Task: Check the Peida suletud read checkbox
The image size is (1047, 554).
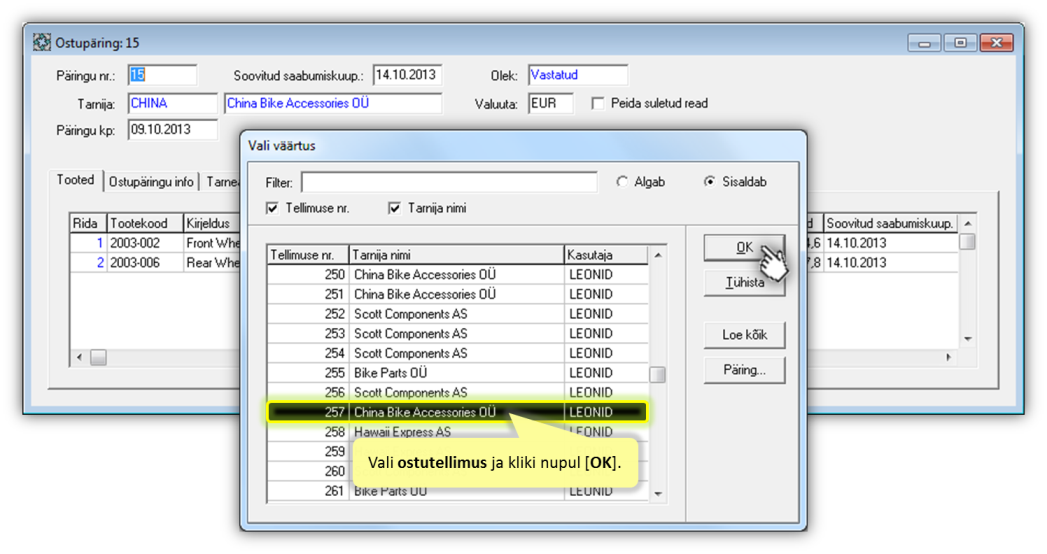Action: (x=598, y=103)
